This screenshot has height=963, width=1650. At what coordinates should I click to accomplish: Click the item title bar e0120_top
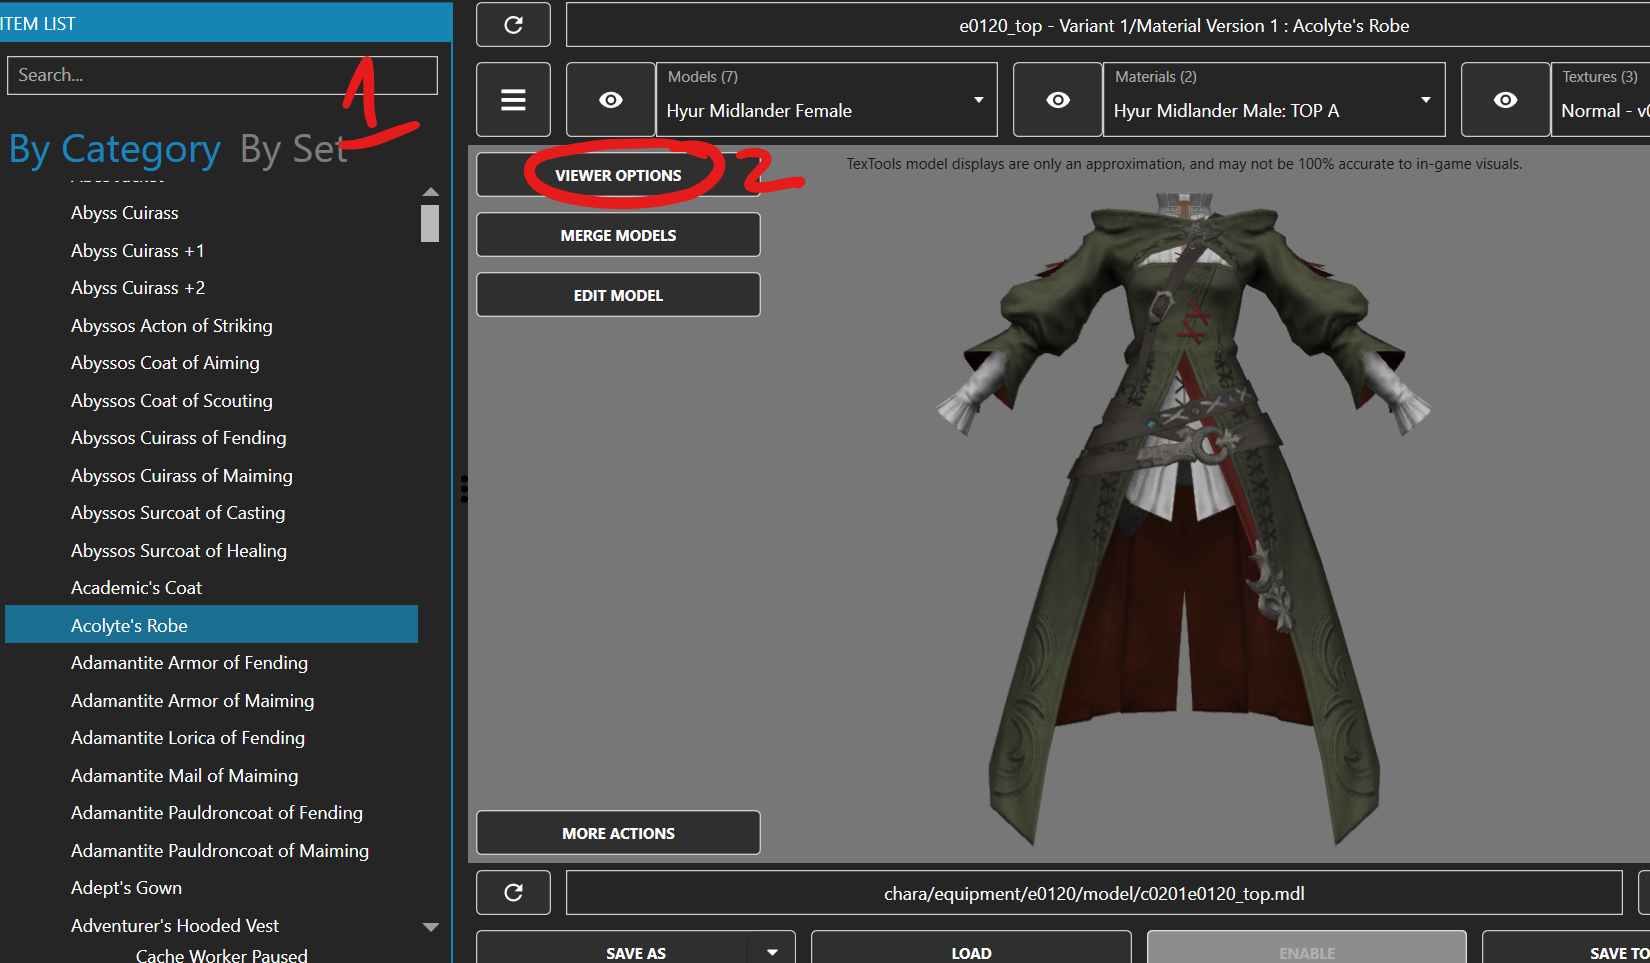[x=1108, y=25]
